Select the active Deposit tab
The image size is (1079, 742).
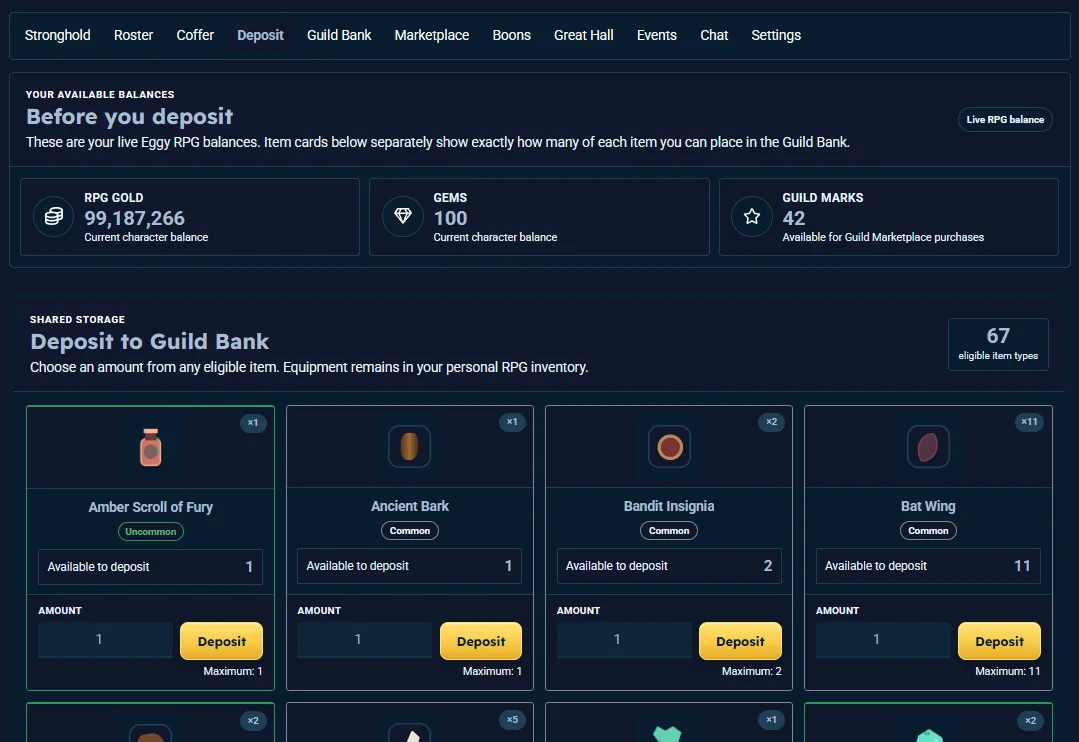tap(260, 35)
